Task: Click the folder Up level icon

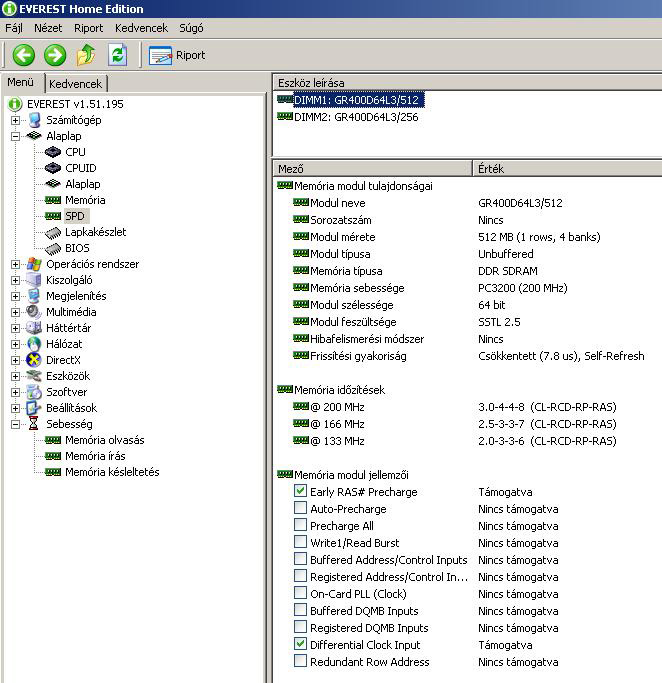Action: (x=86, y=55)
